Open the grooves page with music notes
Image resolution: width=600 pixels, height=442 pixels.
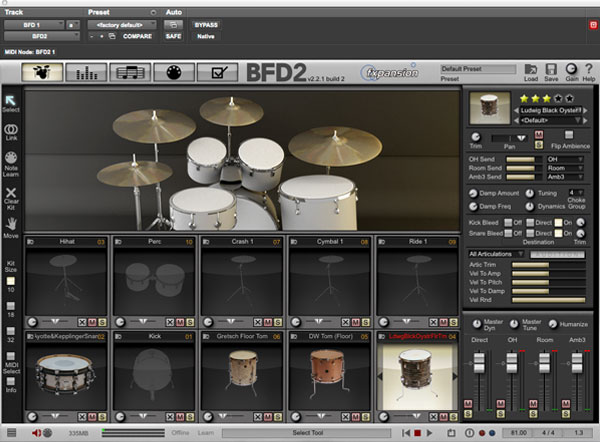(x=130, y=71)
